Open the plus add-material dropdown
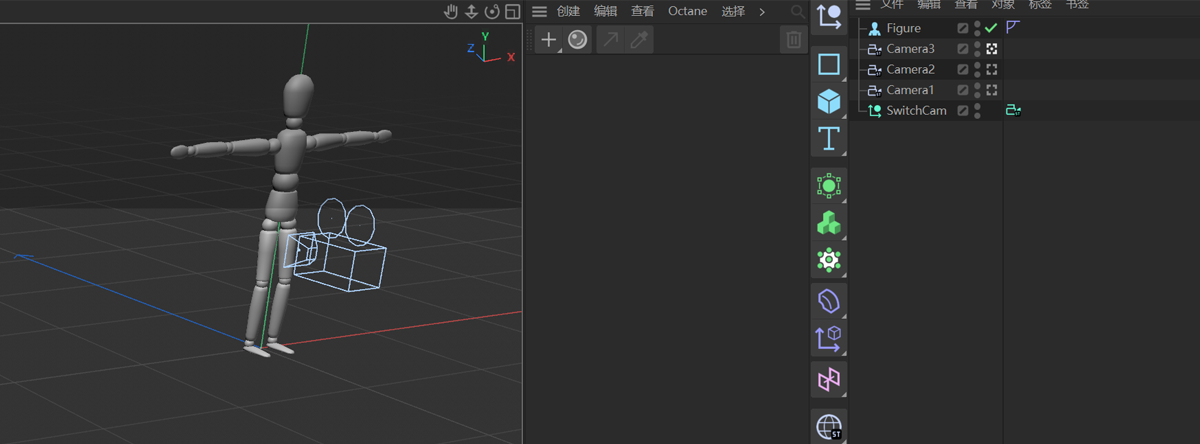 coord(548,39)
